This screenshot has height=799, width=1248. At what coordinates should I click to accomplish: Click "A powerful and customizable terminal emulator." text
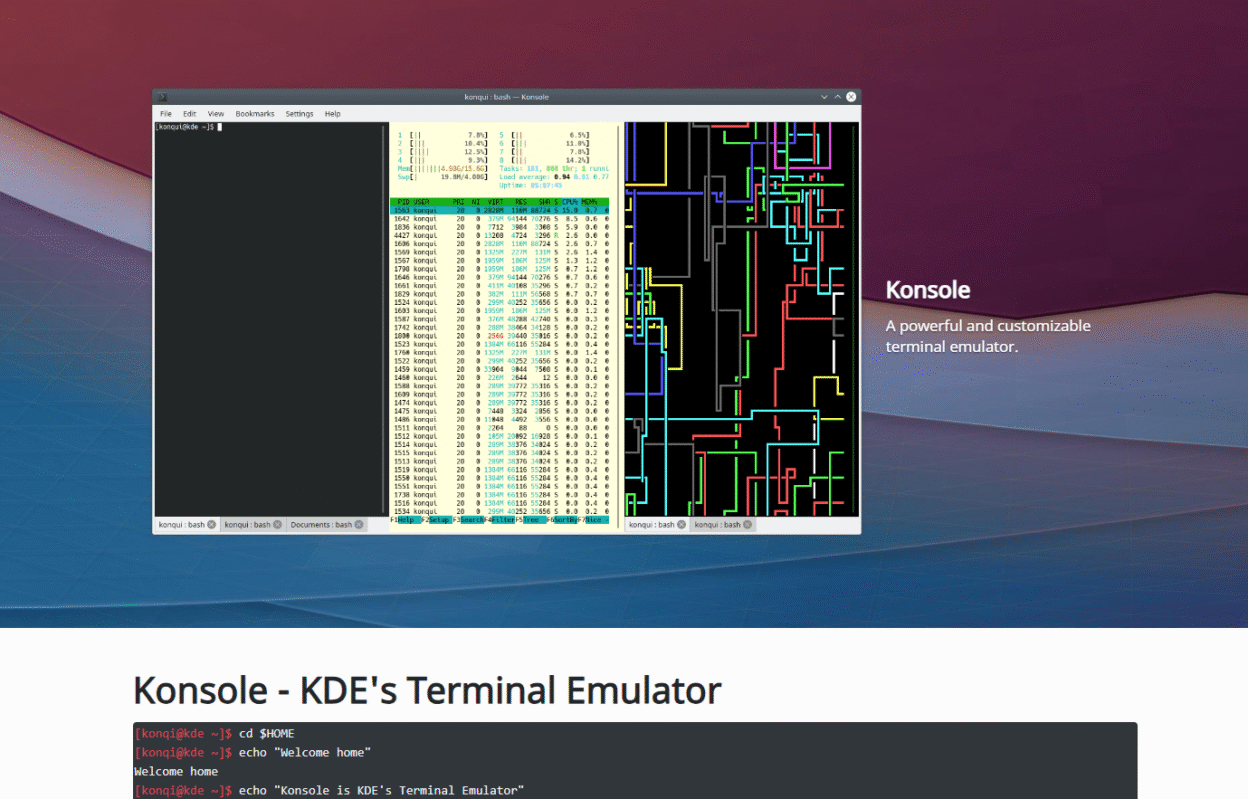tap(988, 336)
